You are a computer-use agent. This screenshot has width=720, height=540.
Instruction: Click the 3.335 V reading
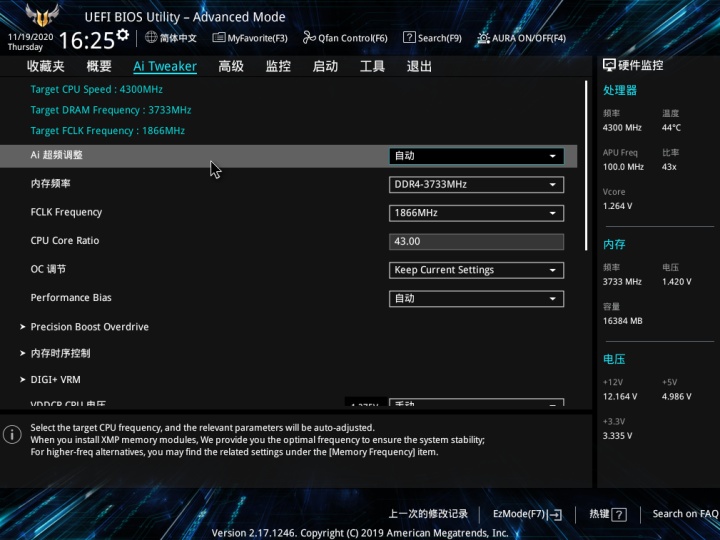(x=617, y=436)
